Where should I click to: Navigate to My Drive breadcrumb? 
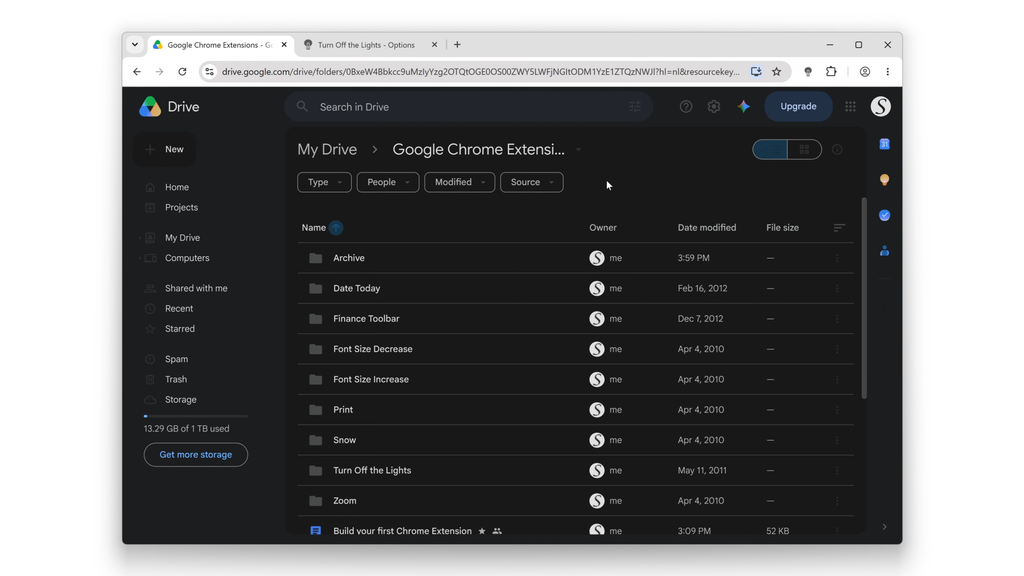(327, 150)
